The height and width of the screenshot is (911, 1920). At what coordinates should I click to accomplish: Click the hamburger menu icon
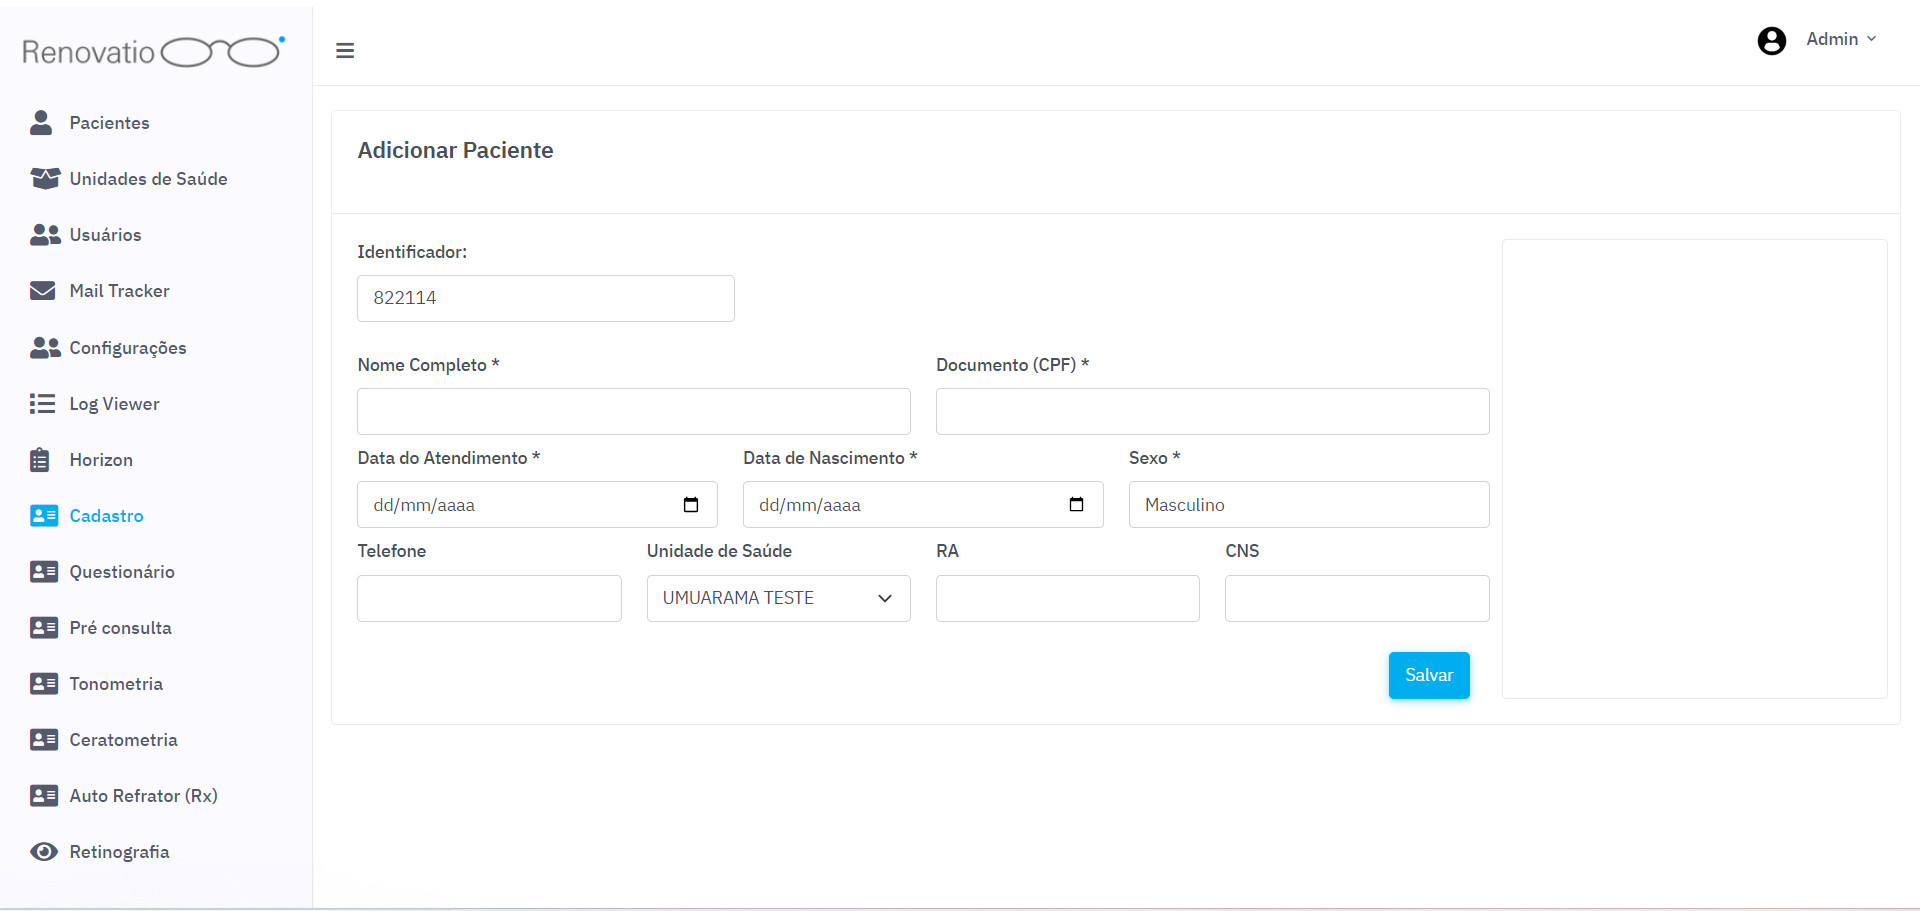pos(345,51)
